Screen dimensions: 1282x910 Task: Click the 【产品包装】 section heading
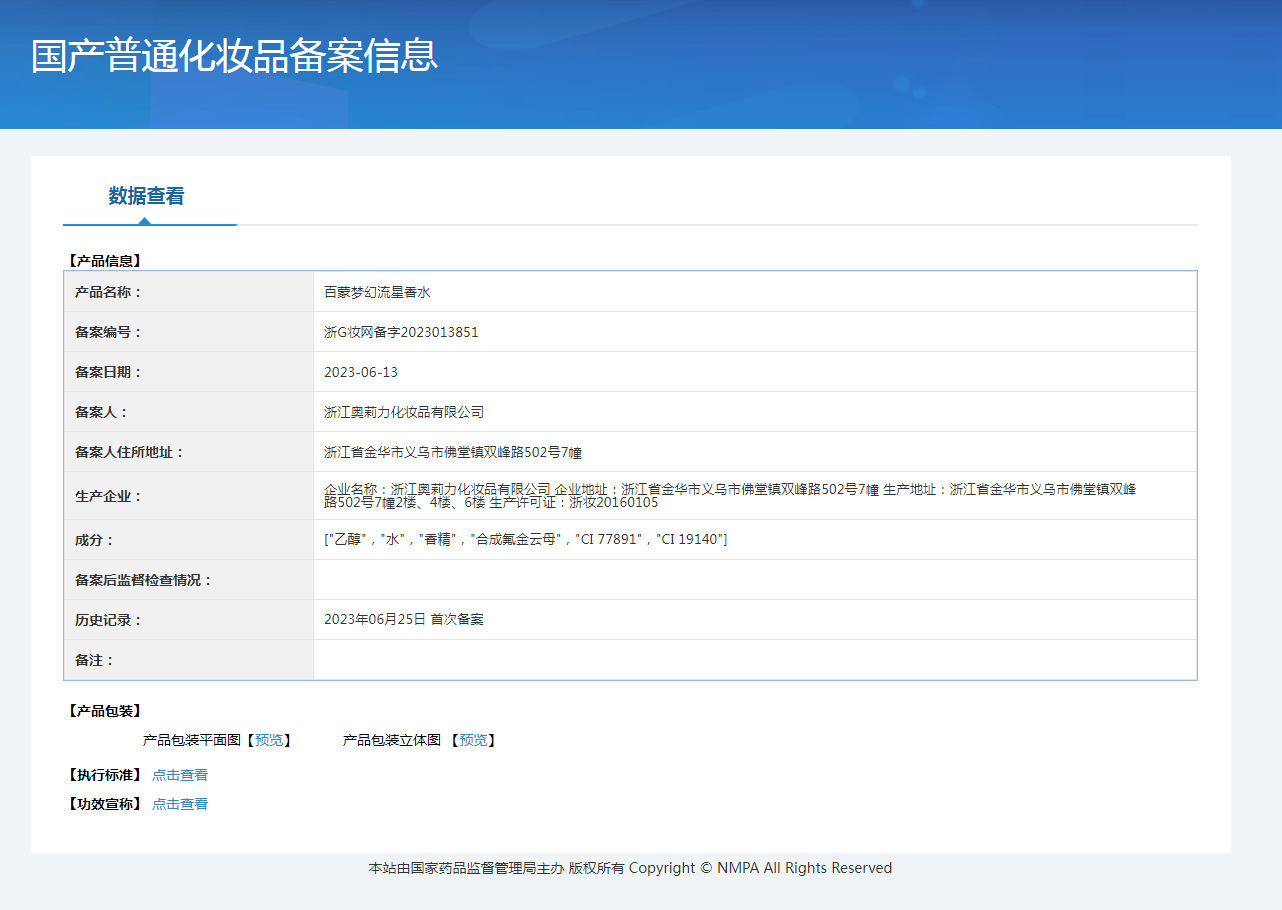104,711
